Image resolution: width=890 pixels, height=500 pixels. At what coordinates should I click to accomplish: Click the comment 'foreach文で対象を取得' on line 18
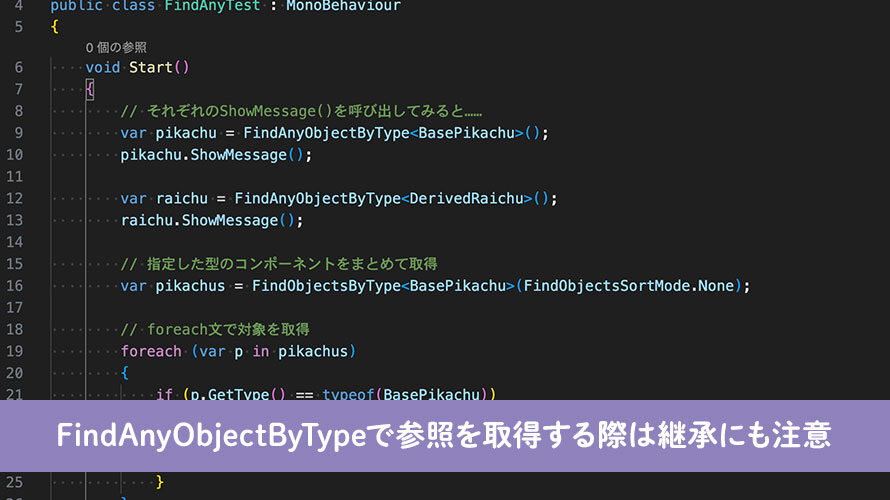[215, 330]
